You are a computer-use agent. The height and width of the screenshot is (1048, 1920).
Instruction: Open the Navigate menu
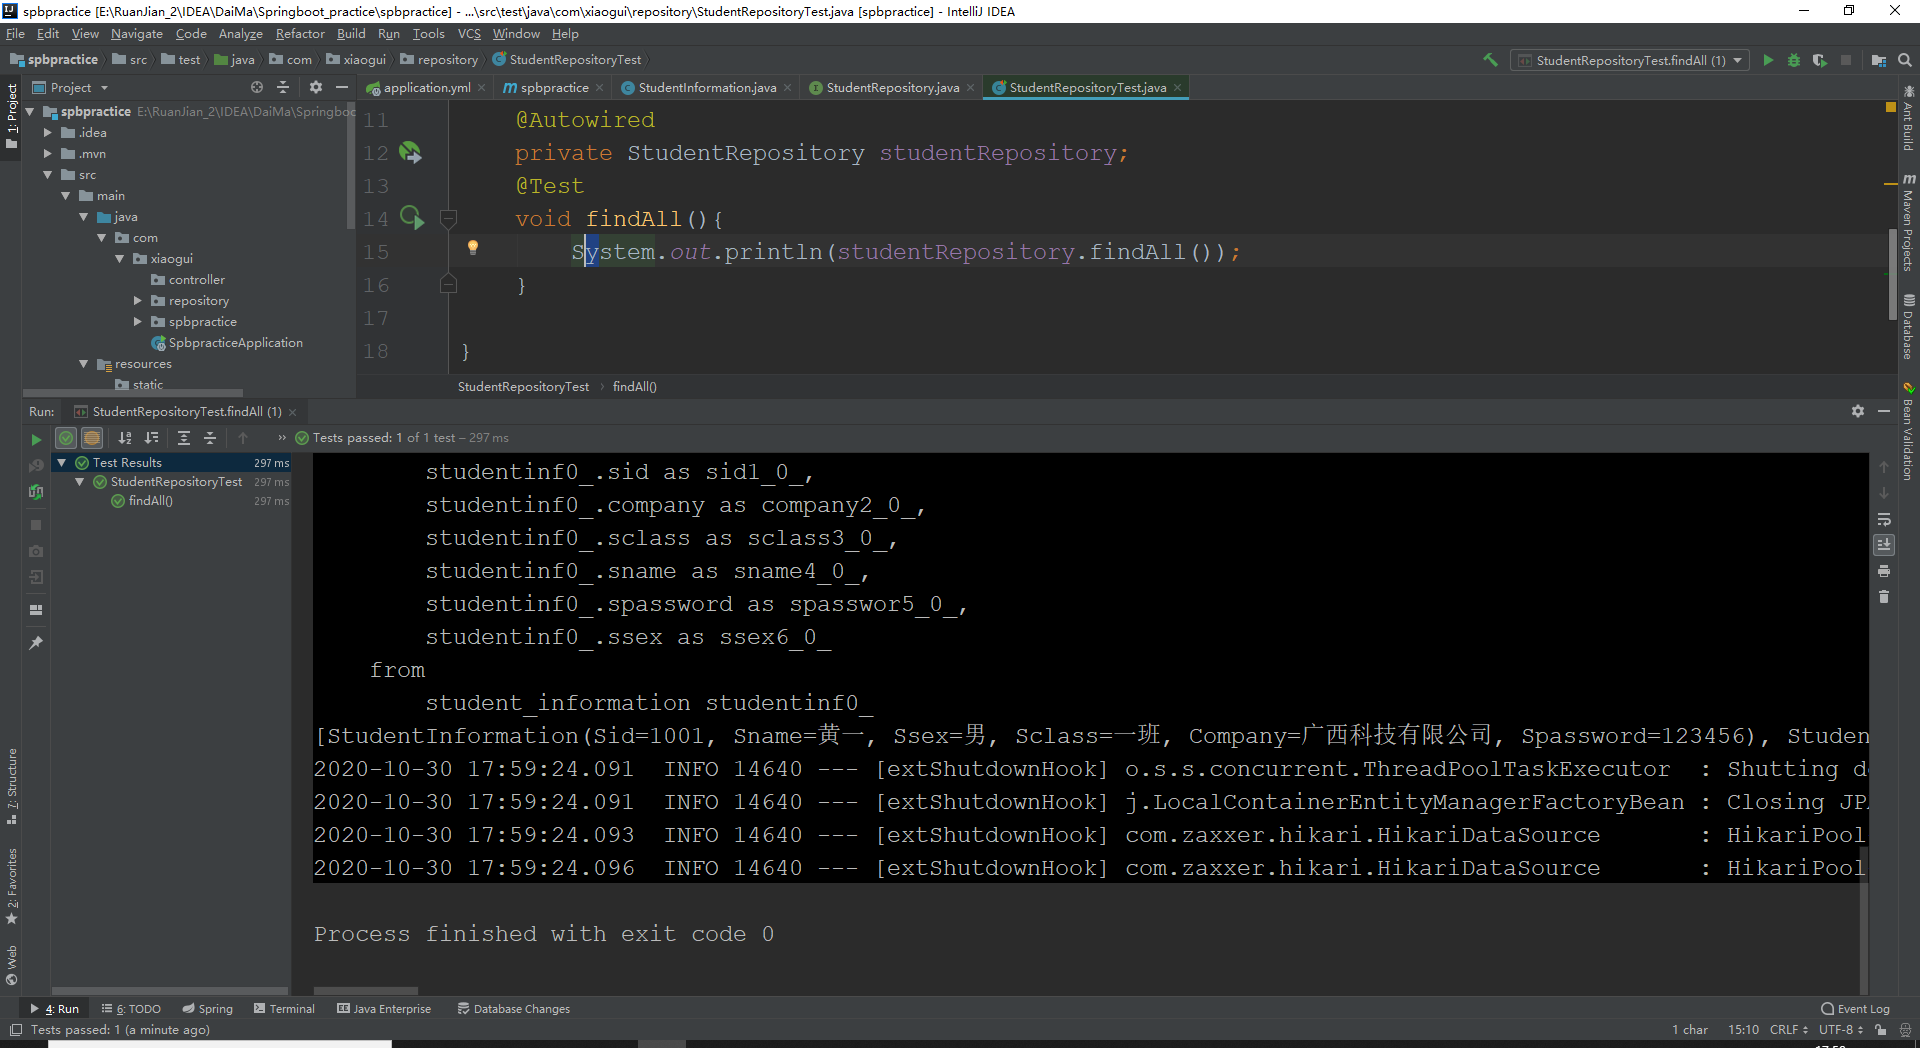point(137,33)
